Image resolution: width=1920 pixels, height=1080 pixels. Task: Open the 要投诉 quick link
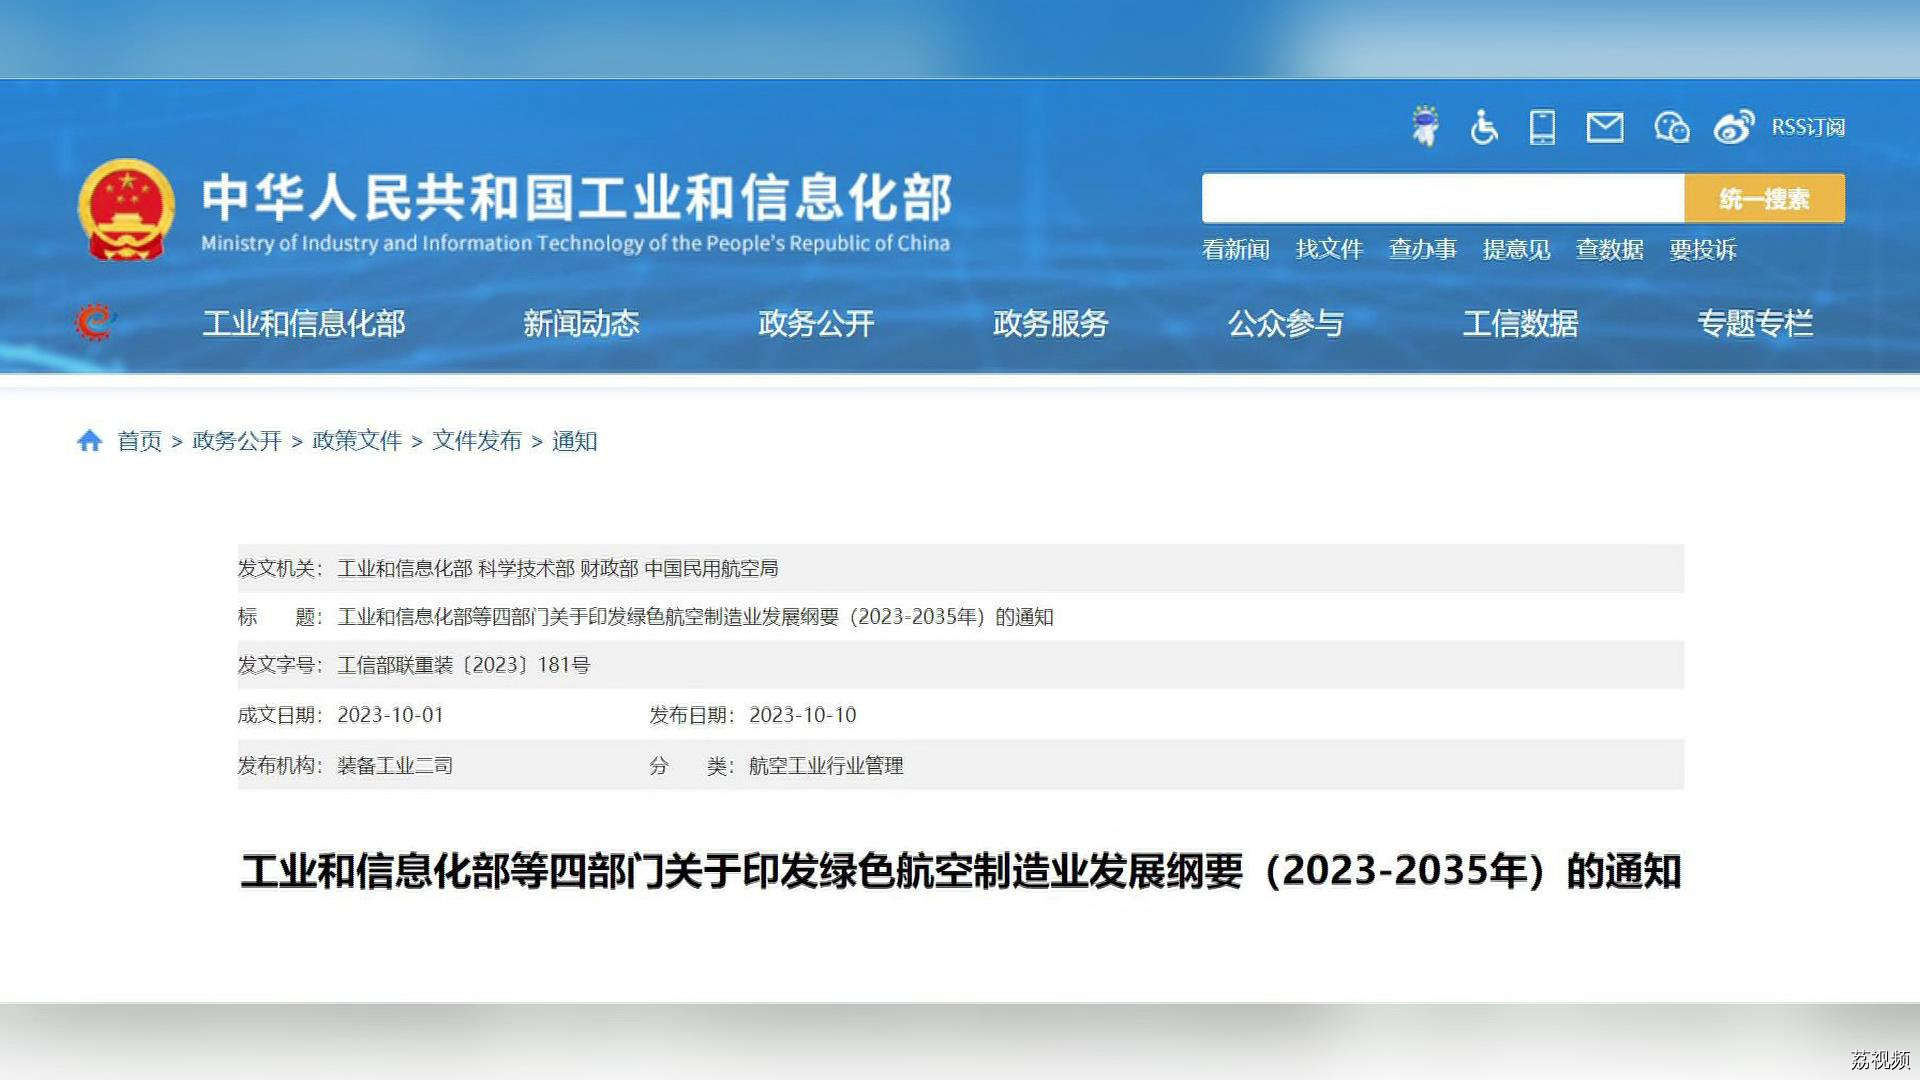tap(1703, 249)
